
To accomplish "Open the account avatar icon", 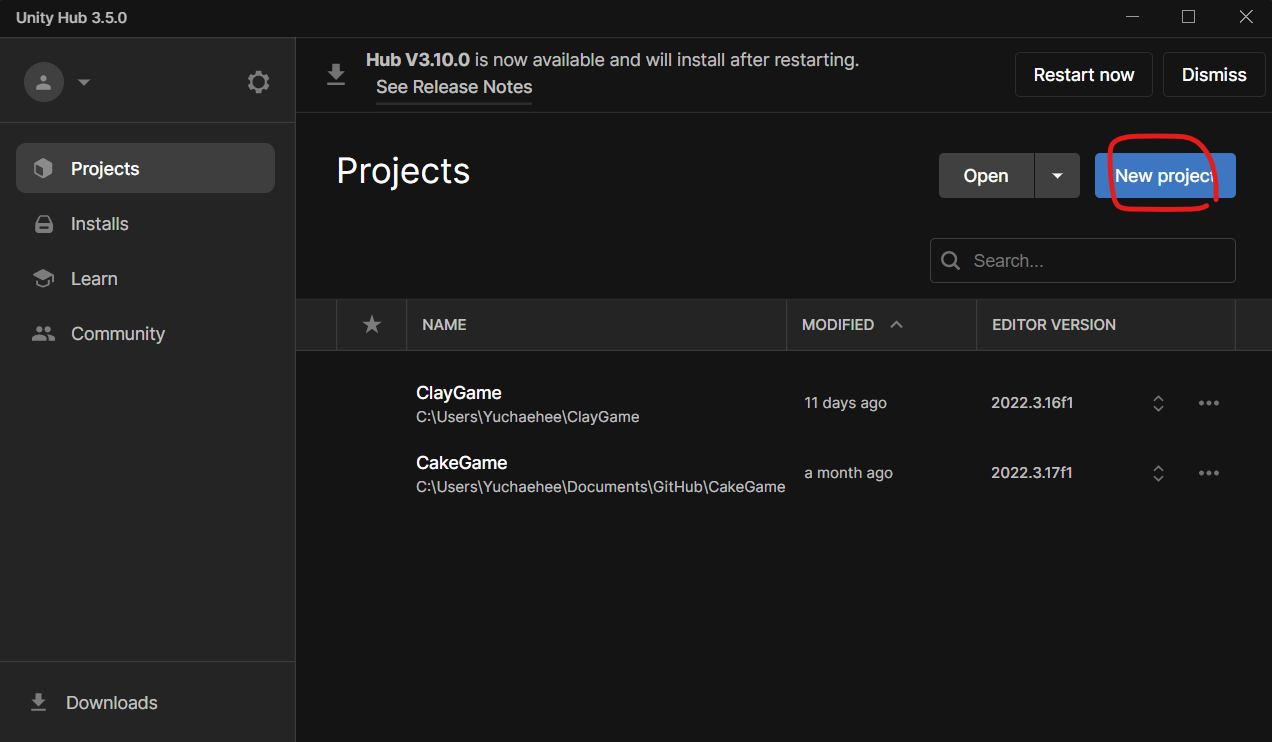I will [44, 82].
